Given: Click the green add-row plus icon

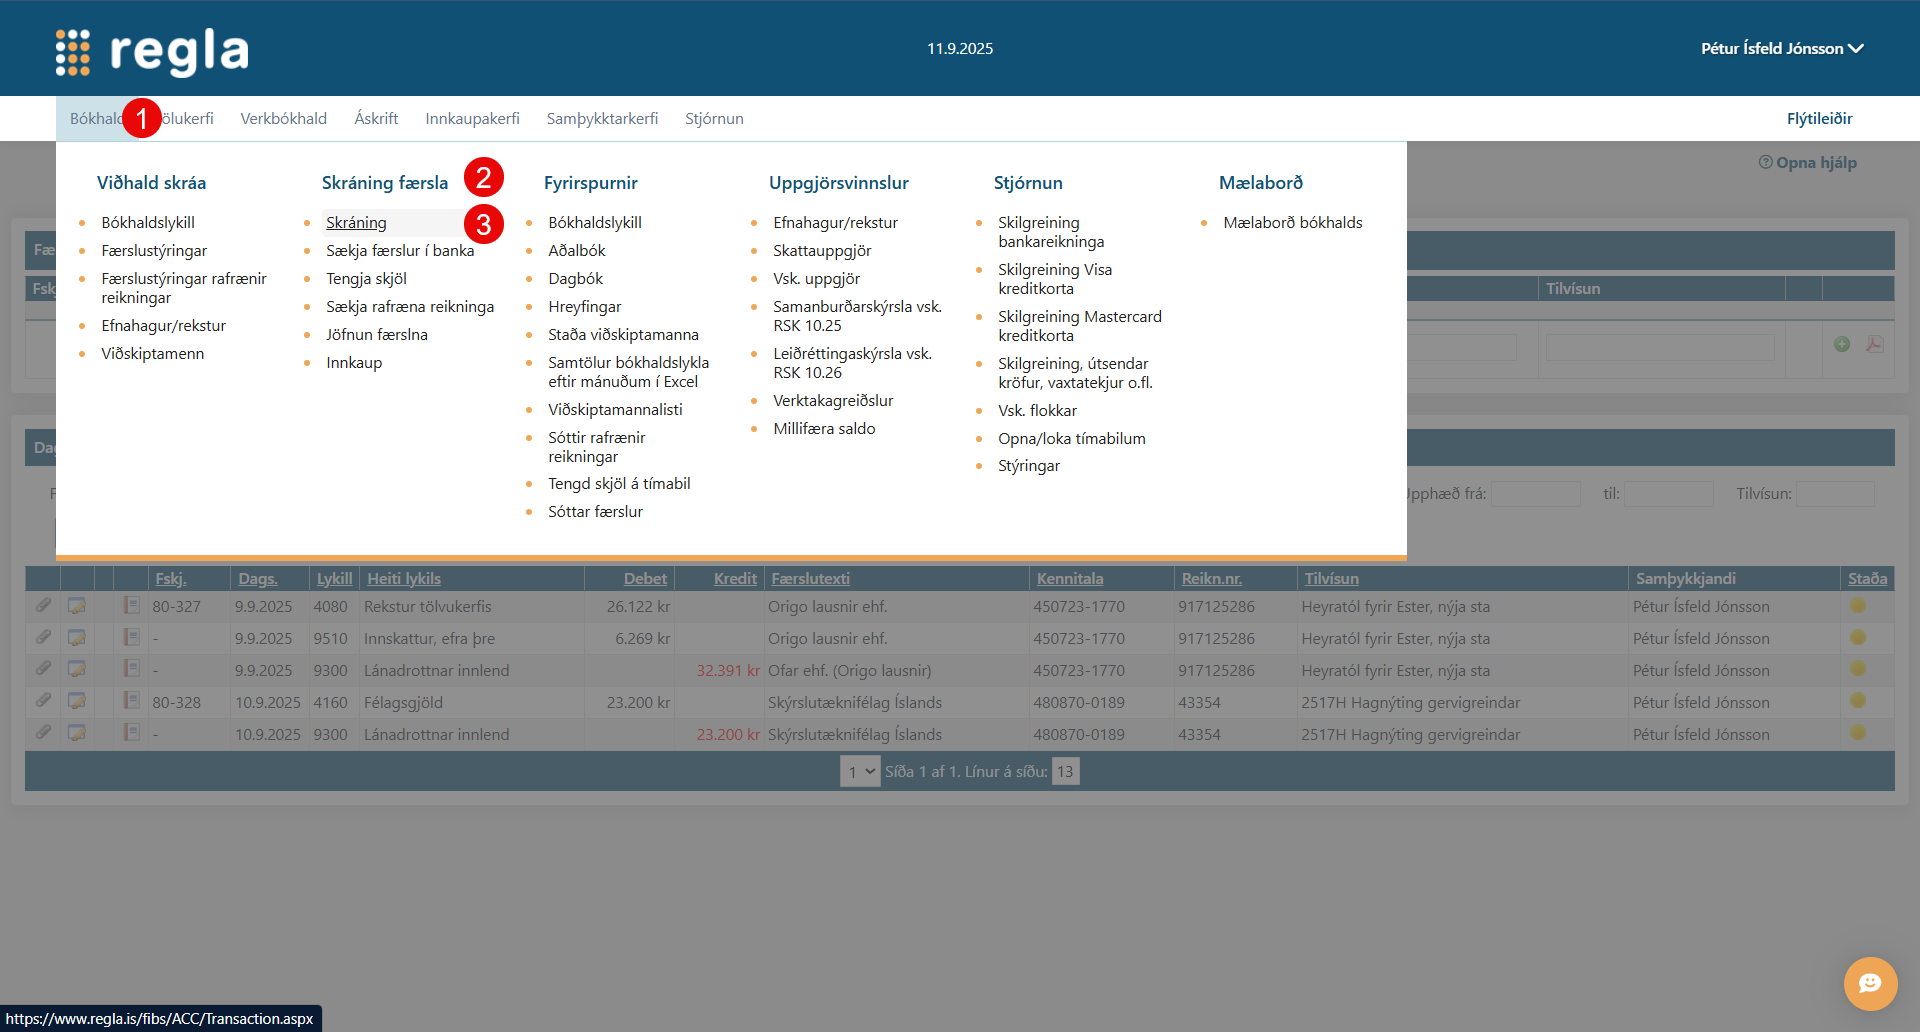Looking at the screenshot, I should click(1842, 344).
